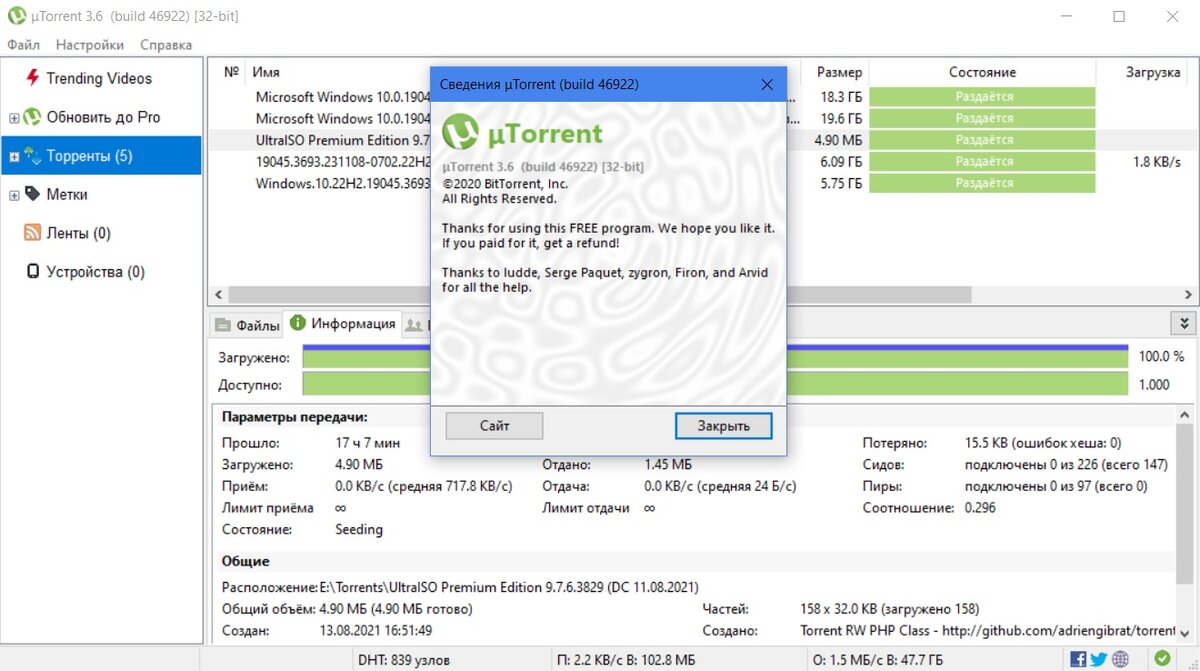
Task: Open the Файл menu
Action: (x=23, y=45)
